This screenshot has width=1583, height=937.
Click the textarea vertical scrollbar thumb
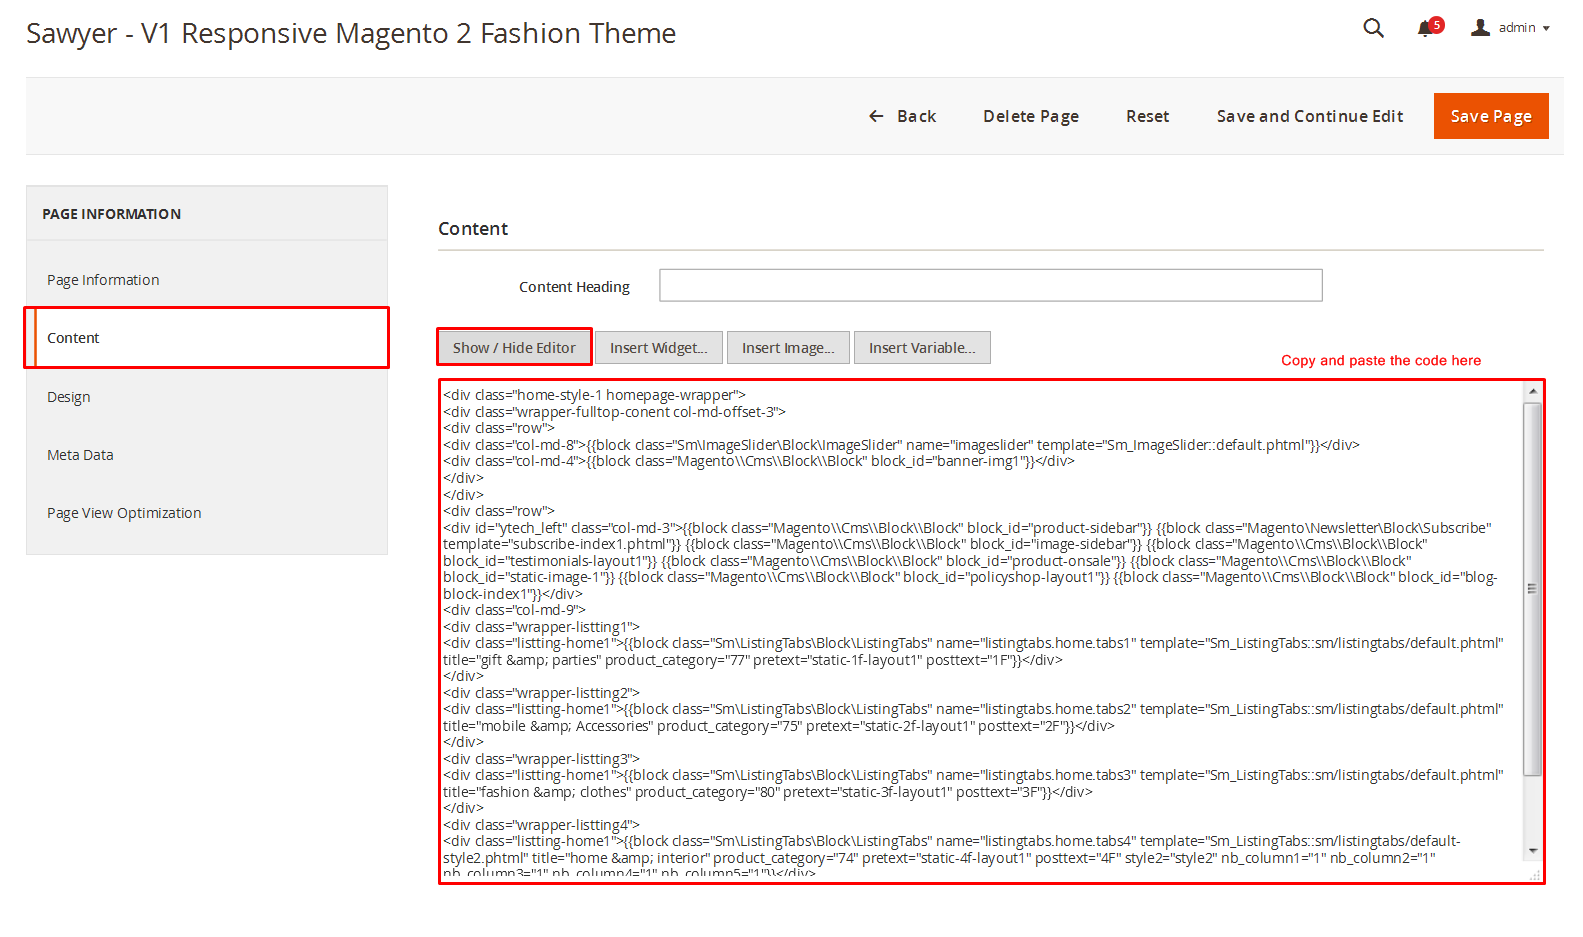pos(1533,588)
